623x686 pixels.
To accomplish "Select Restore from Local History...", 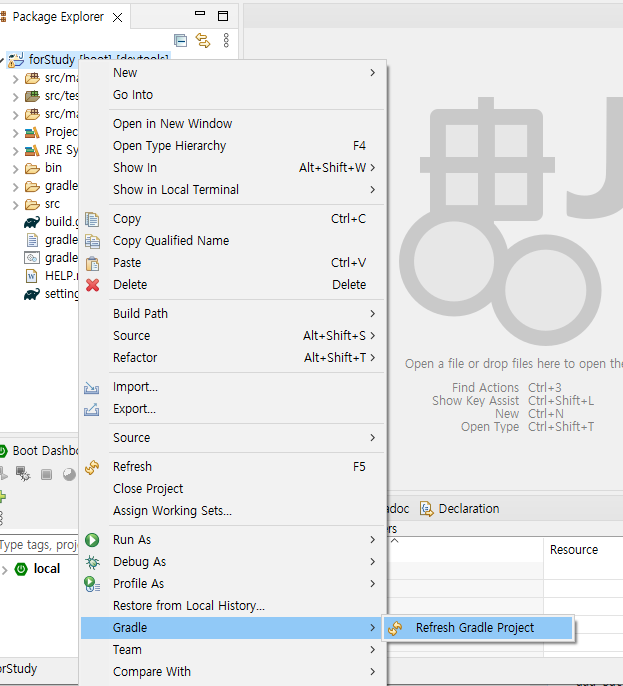I will (x=233, y=606).
